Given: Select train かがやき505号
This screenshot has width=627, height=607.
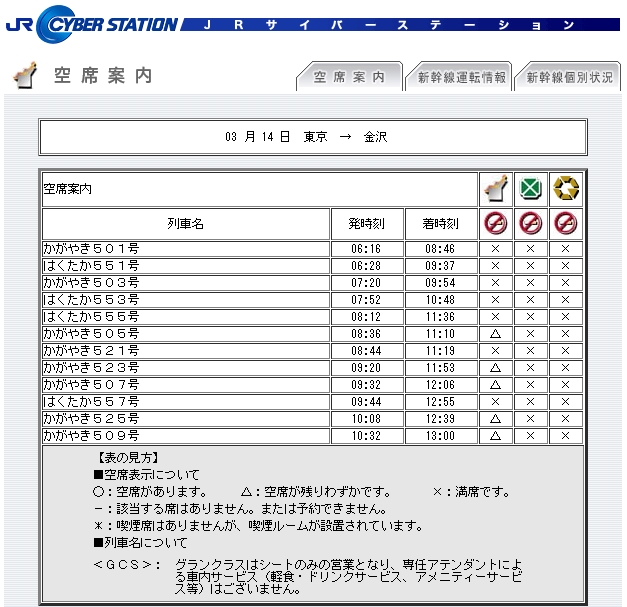Looking at the screenshot, I should 91,333.
